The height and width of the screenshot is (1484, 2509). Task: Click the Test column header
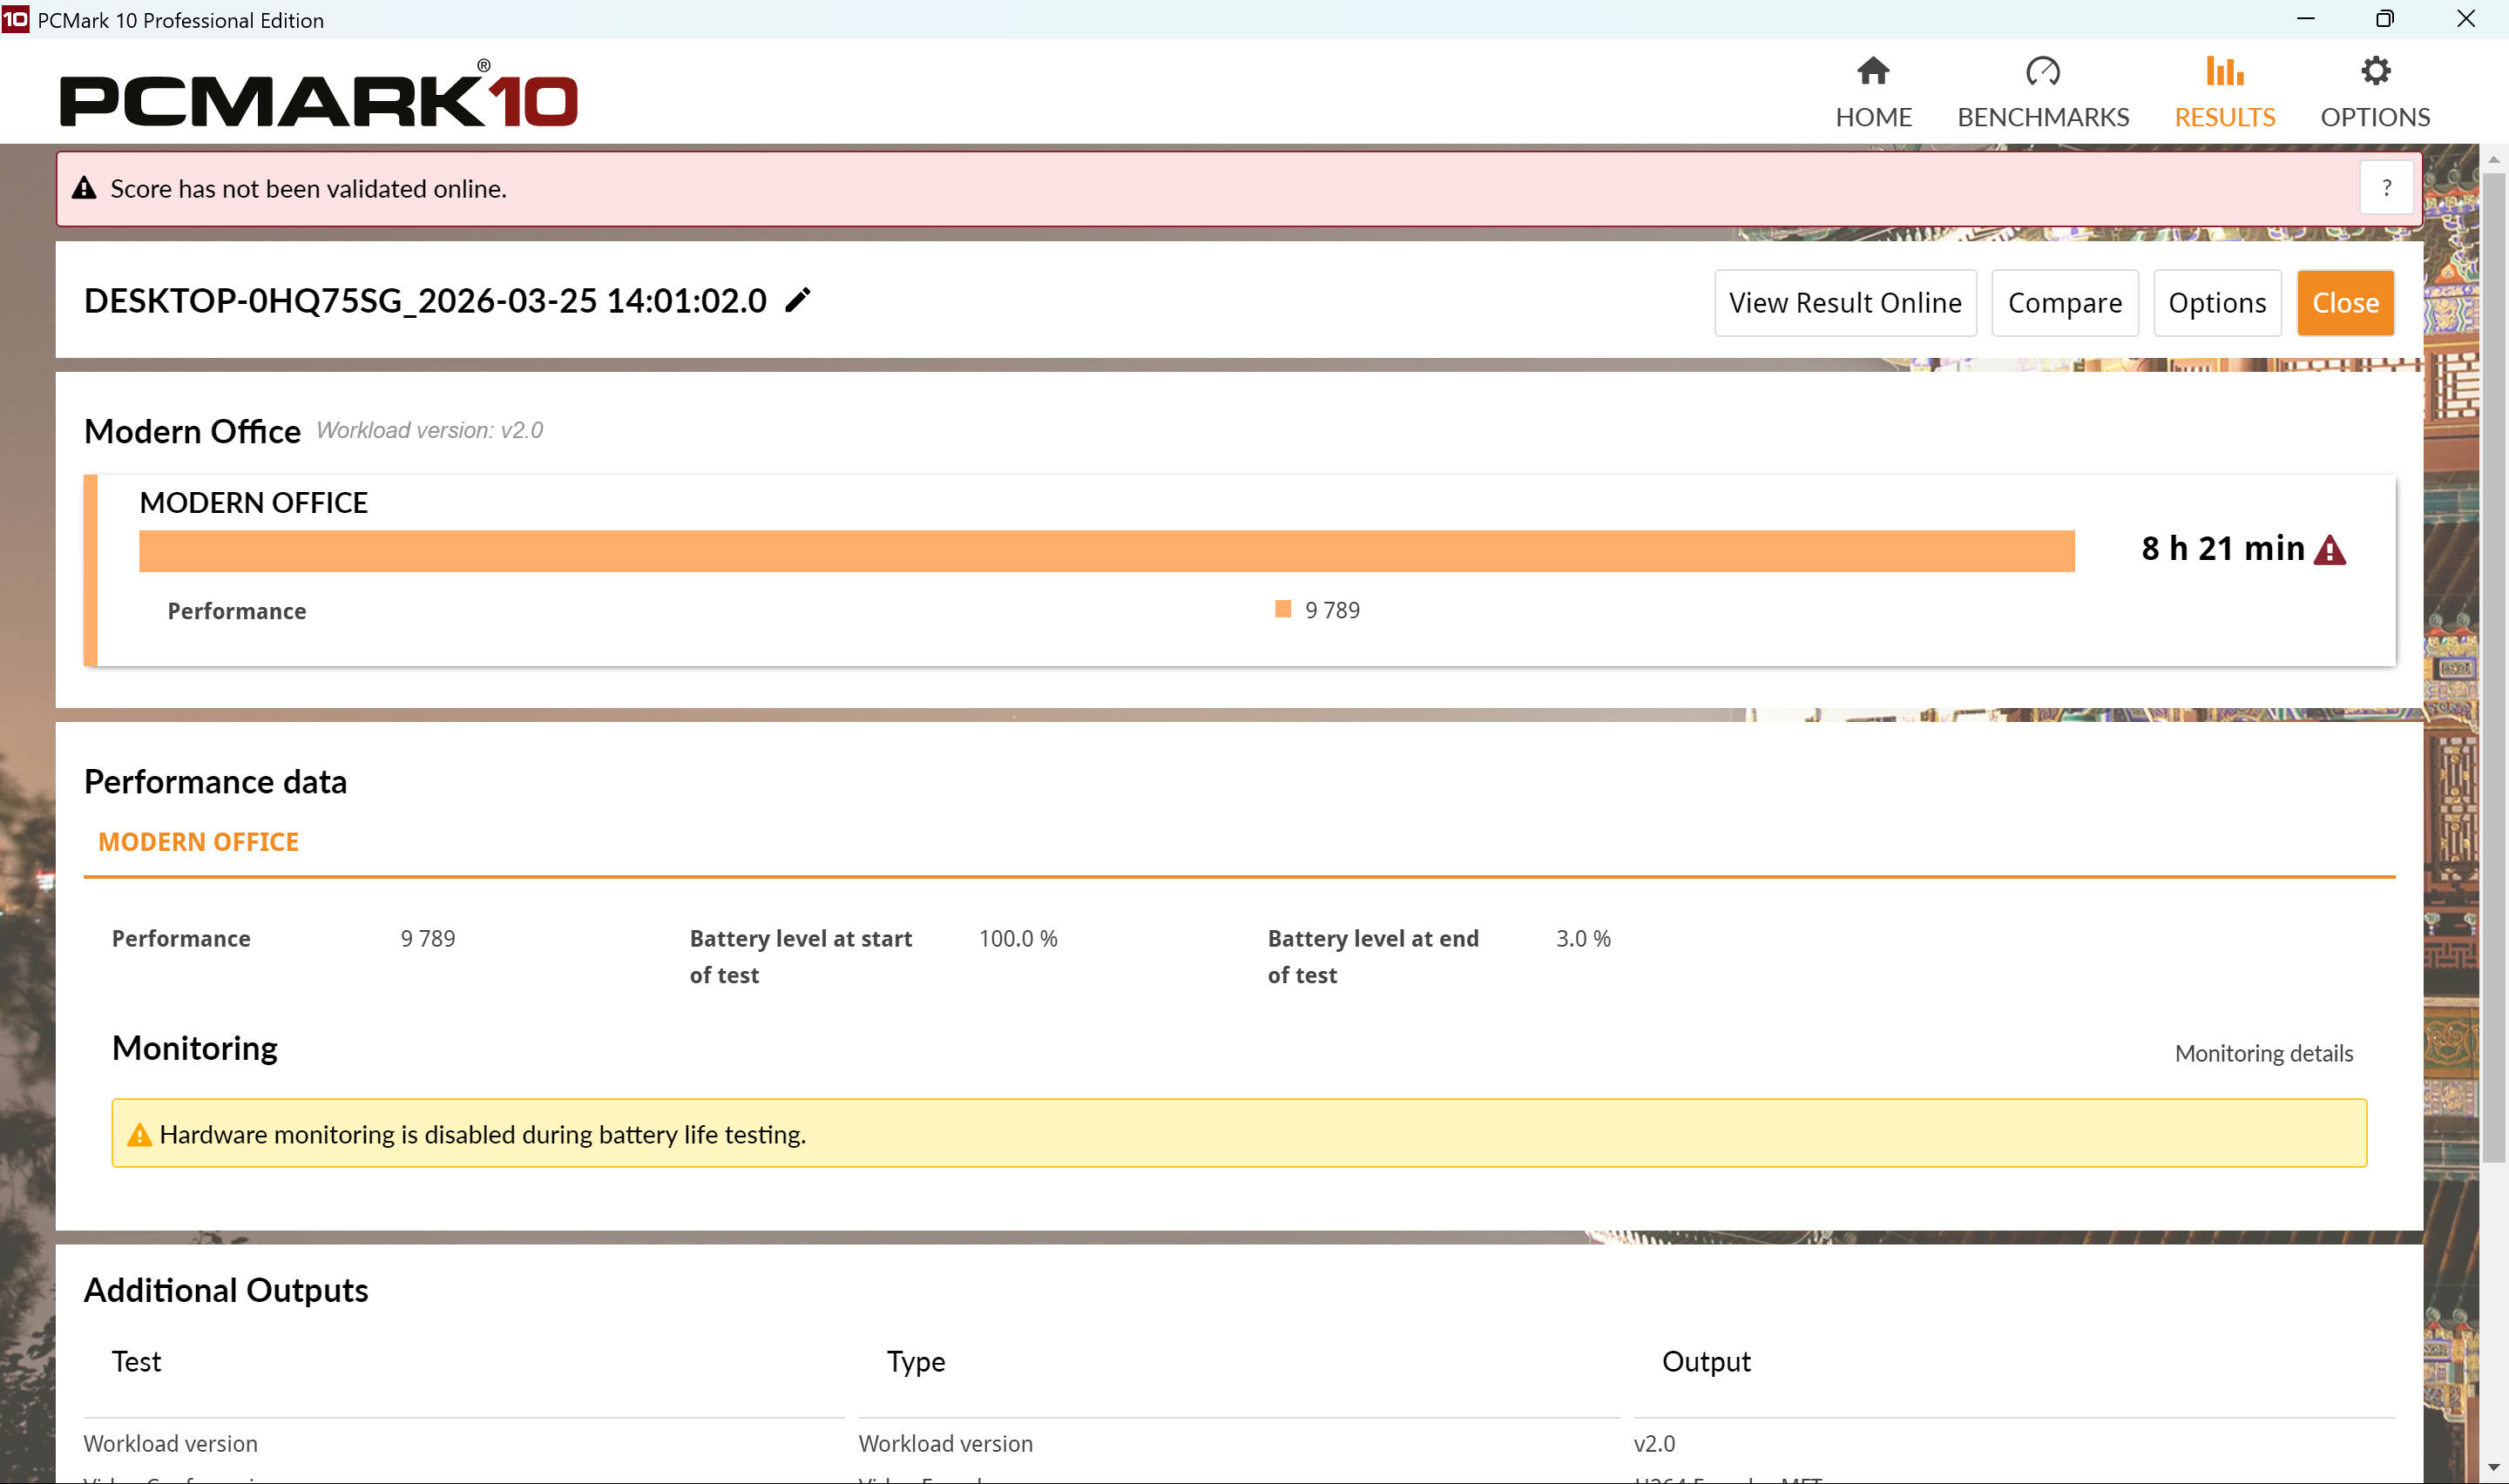coord(136,1361)
